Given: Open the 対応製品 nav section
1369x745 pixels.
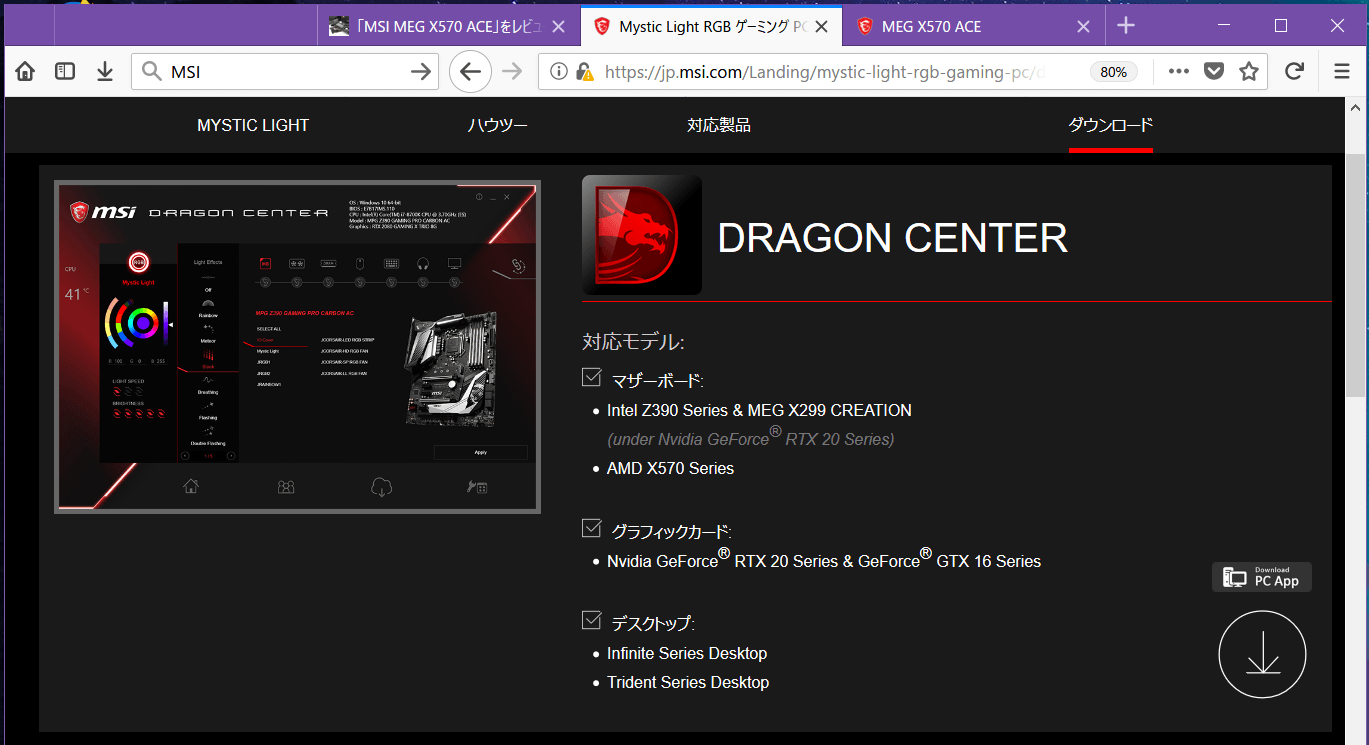Looking at the screenshot, I should [x=719, y=125].
